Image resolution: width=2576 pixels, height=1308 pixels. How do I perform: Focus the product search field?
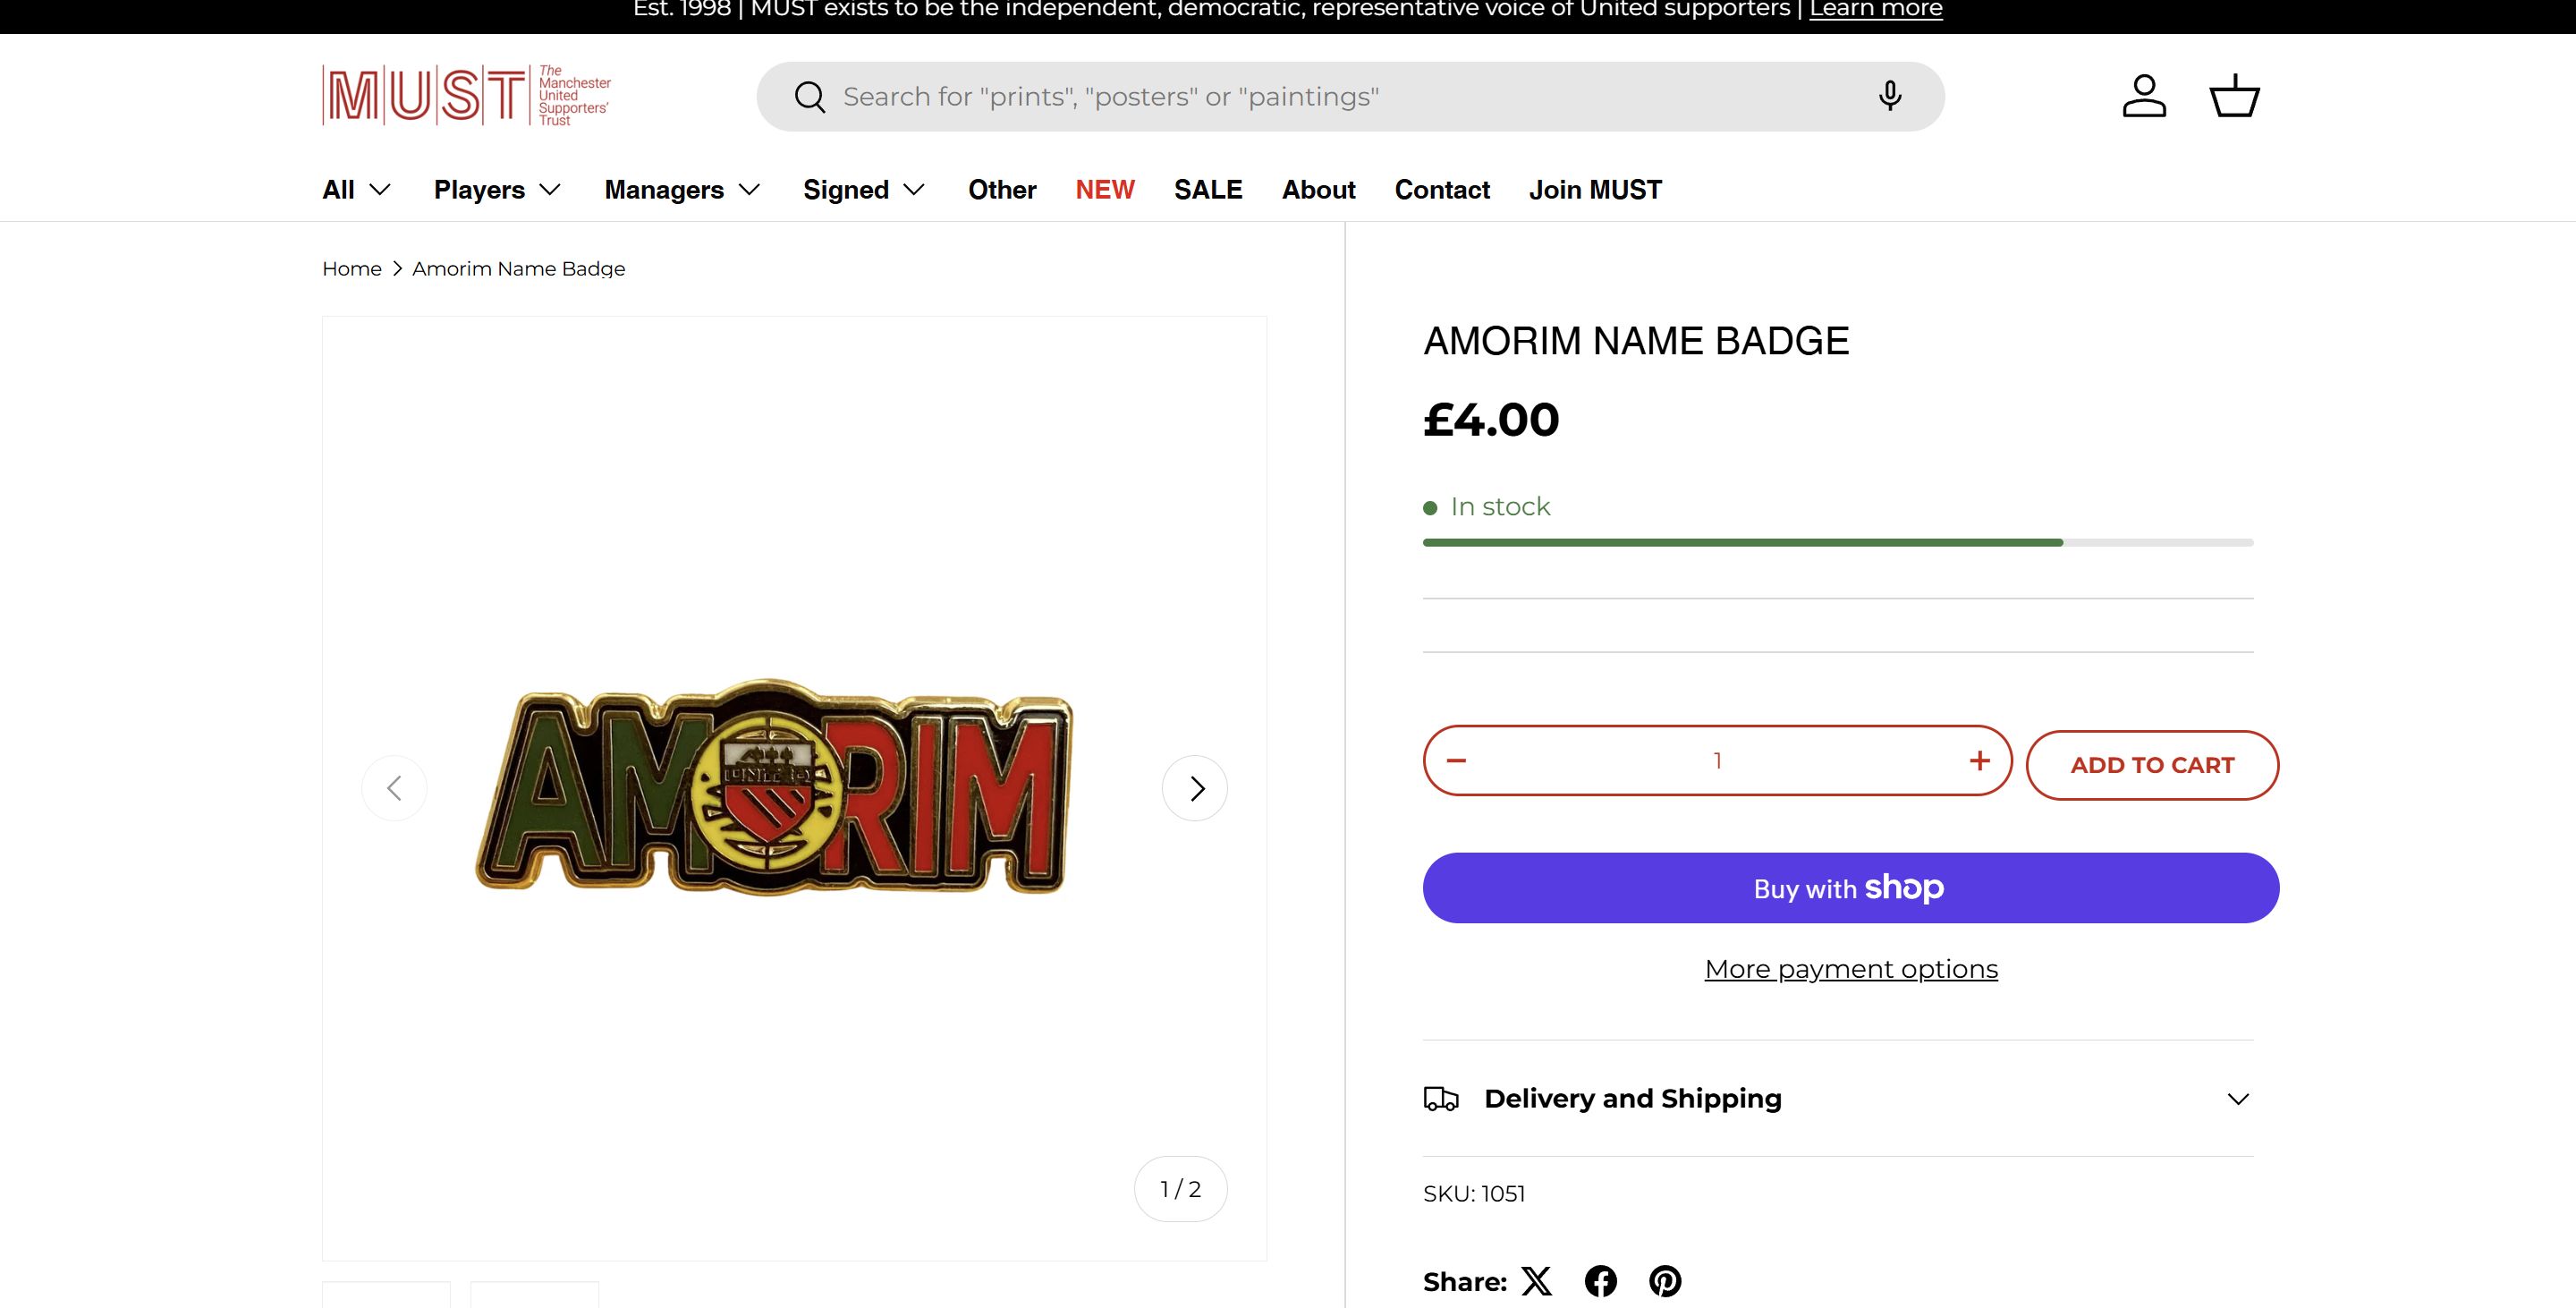(x=1340, y=97)
